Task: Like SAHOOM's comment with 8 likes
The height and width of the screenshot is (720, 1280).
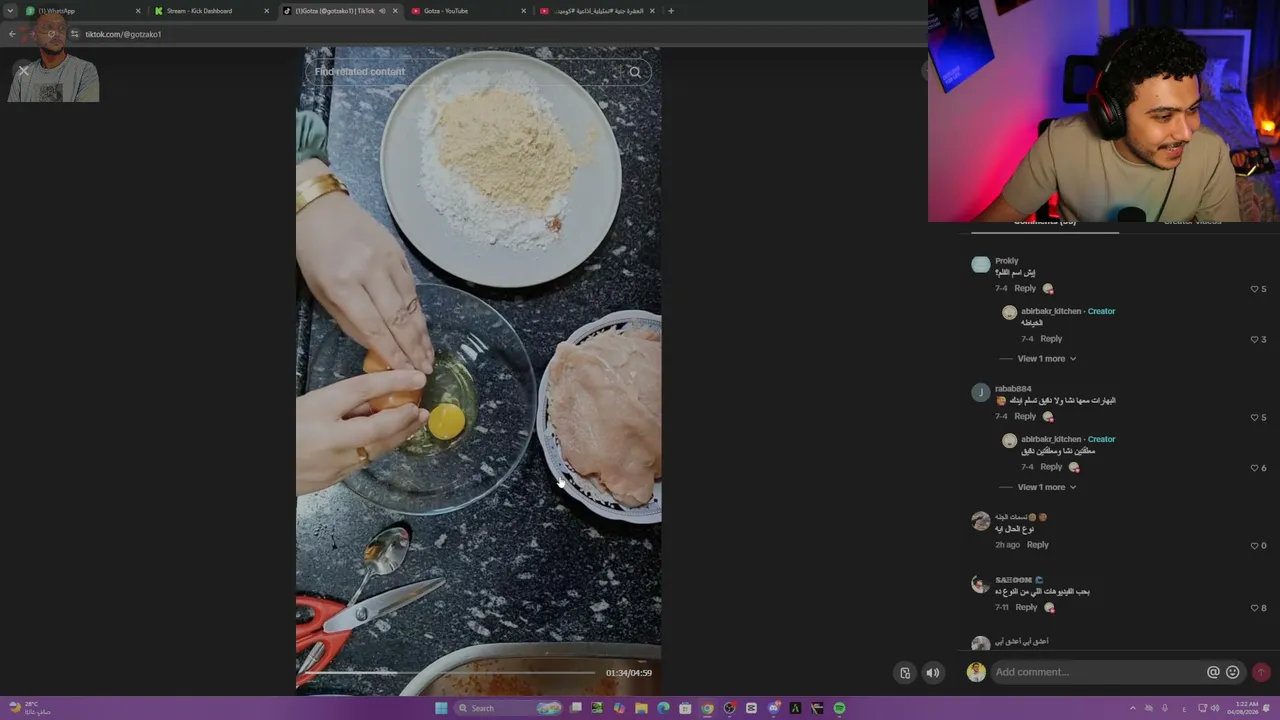Action: pos(1255,608)
